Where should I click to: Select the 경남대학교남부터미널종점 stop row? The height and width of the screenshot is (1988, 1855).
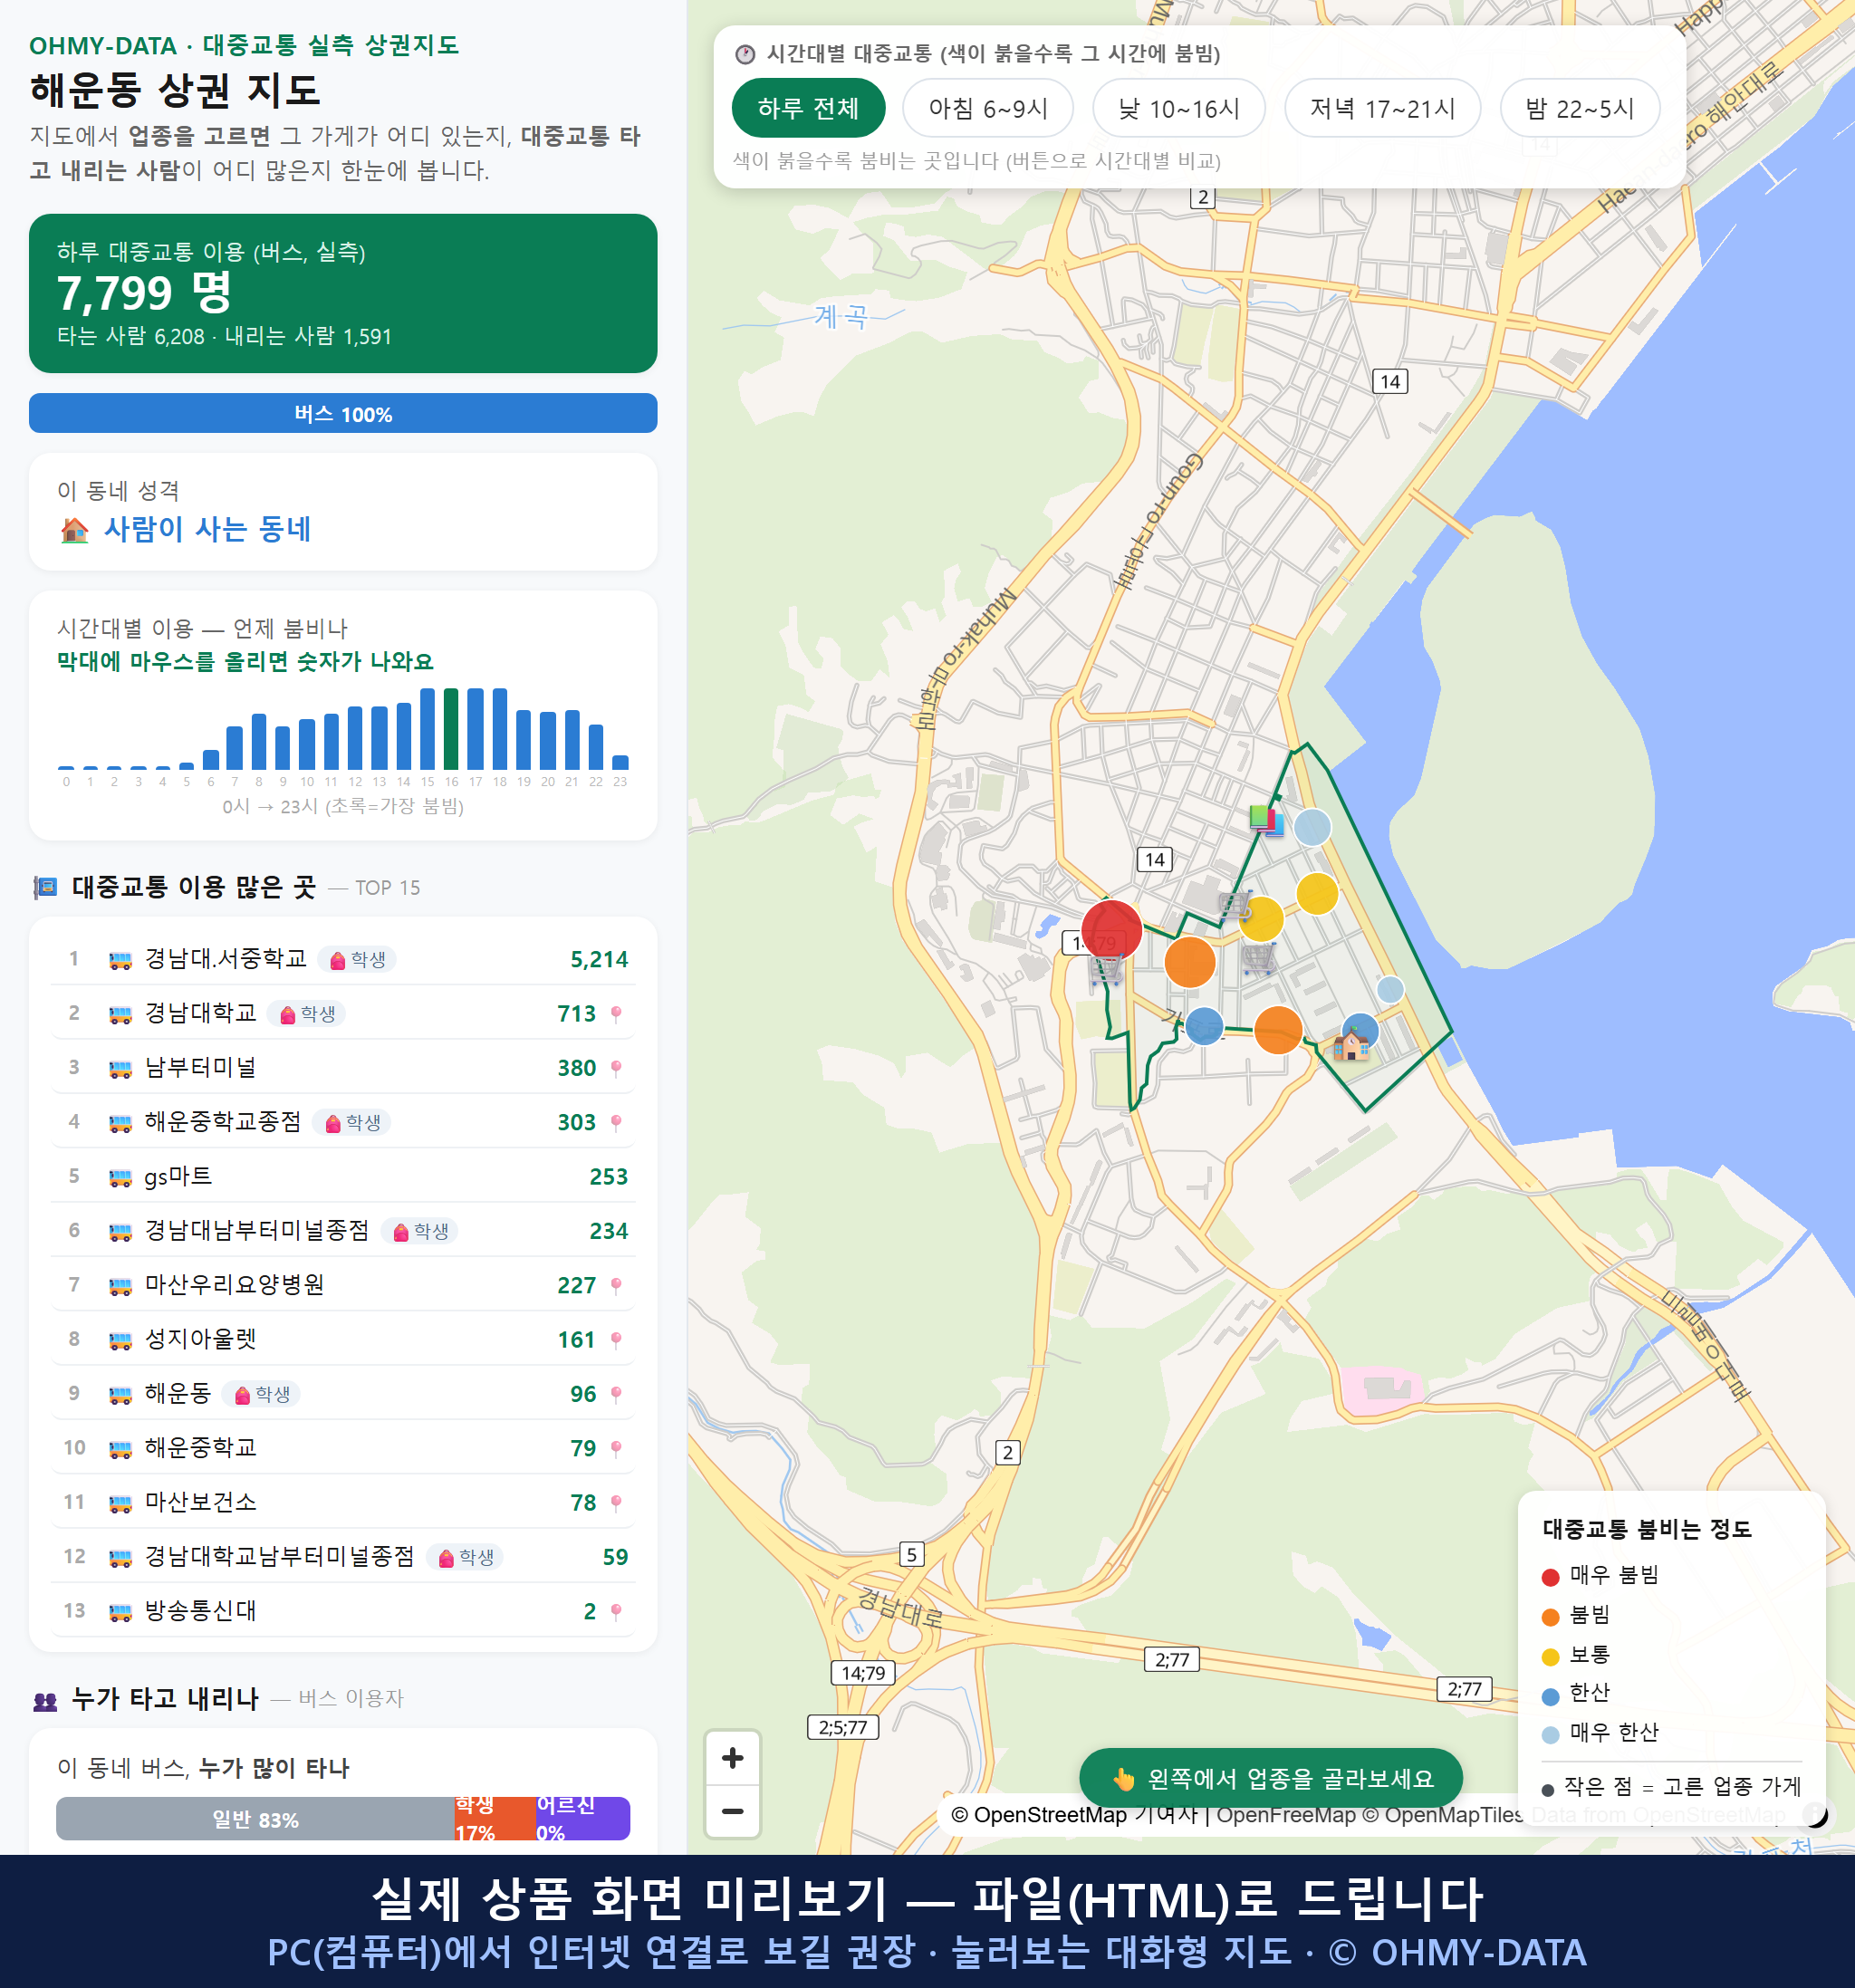(343, 1557)
